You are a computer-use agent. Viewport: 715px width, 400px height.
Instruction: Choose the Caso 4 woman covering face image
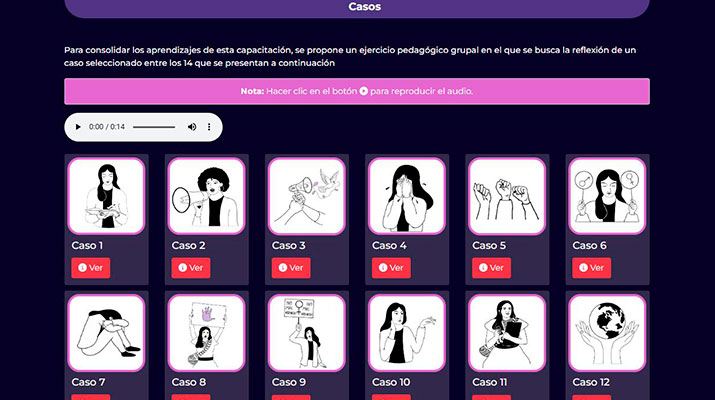tap(407, 196)
